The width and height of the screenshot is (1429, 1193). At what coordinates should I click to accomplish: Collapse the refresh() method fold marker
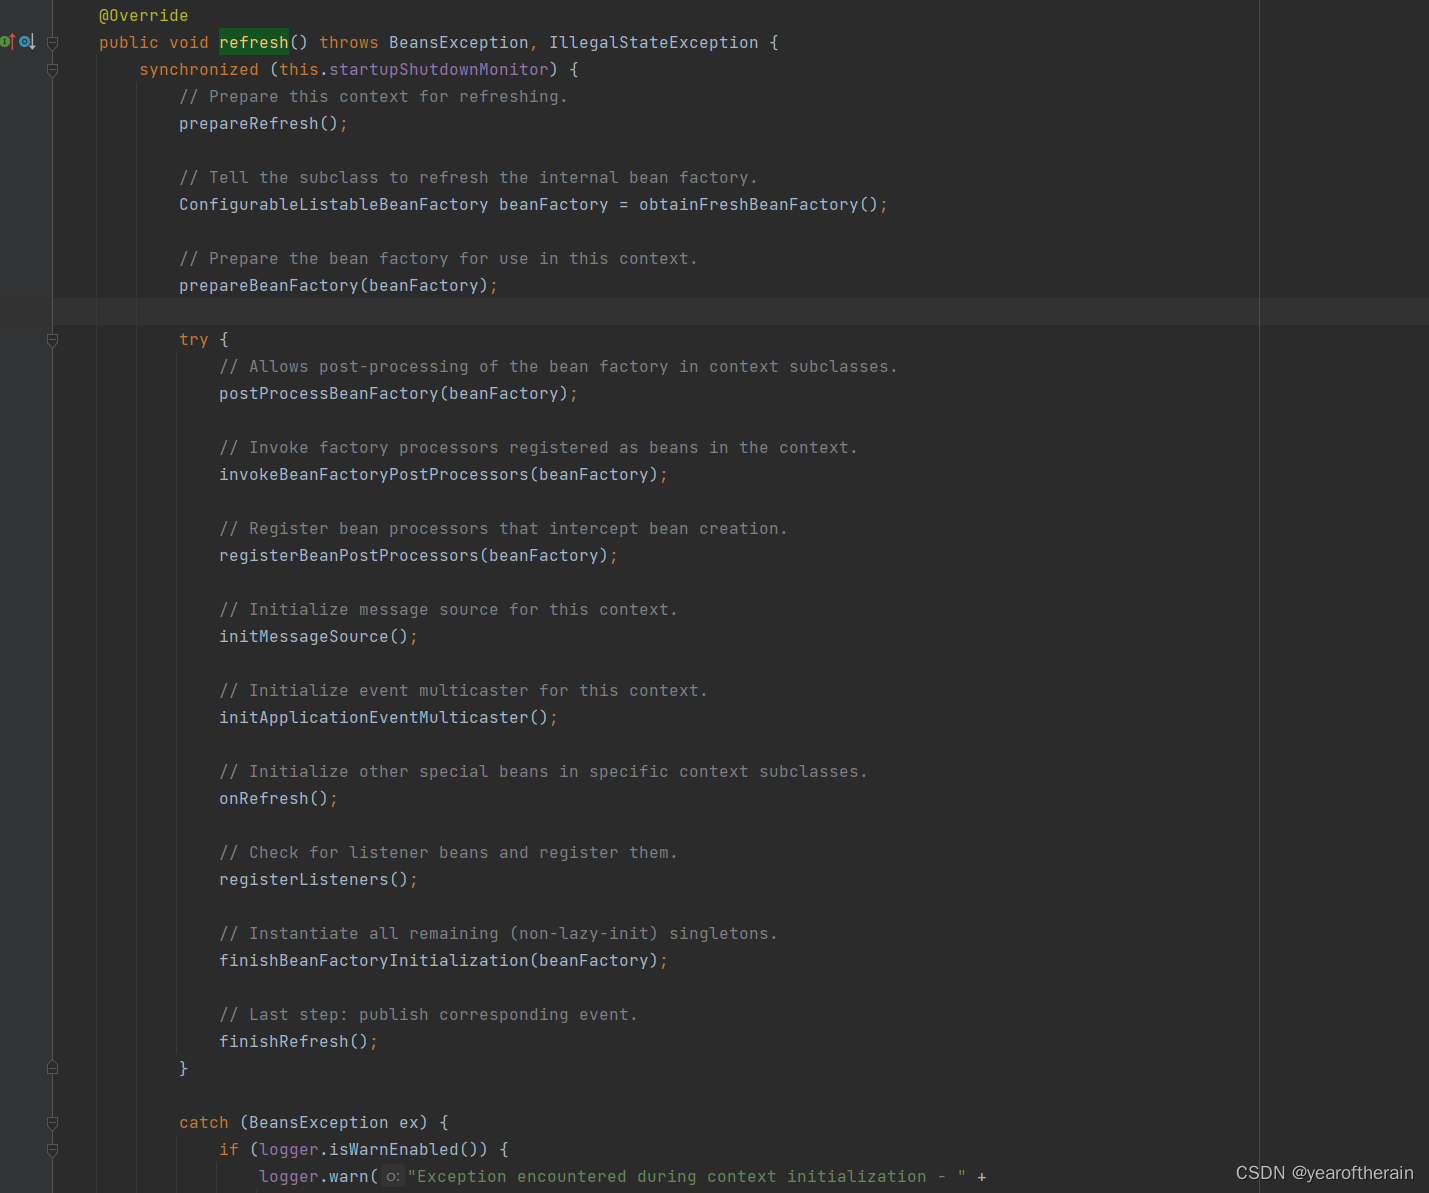[x=52, y=43]
